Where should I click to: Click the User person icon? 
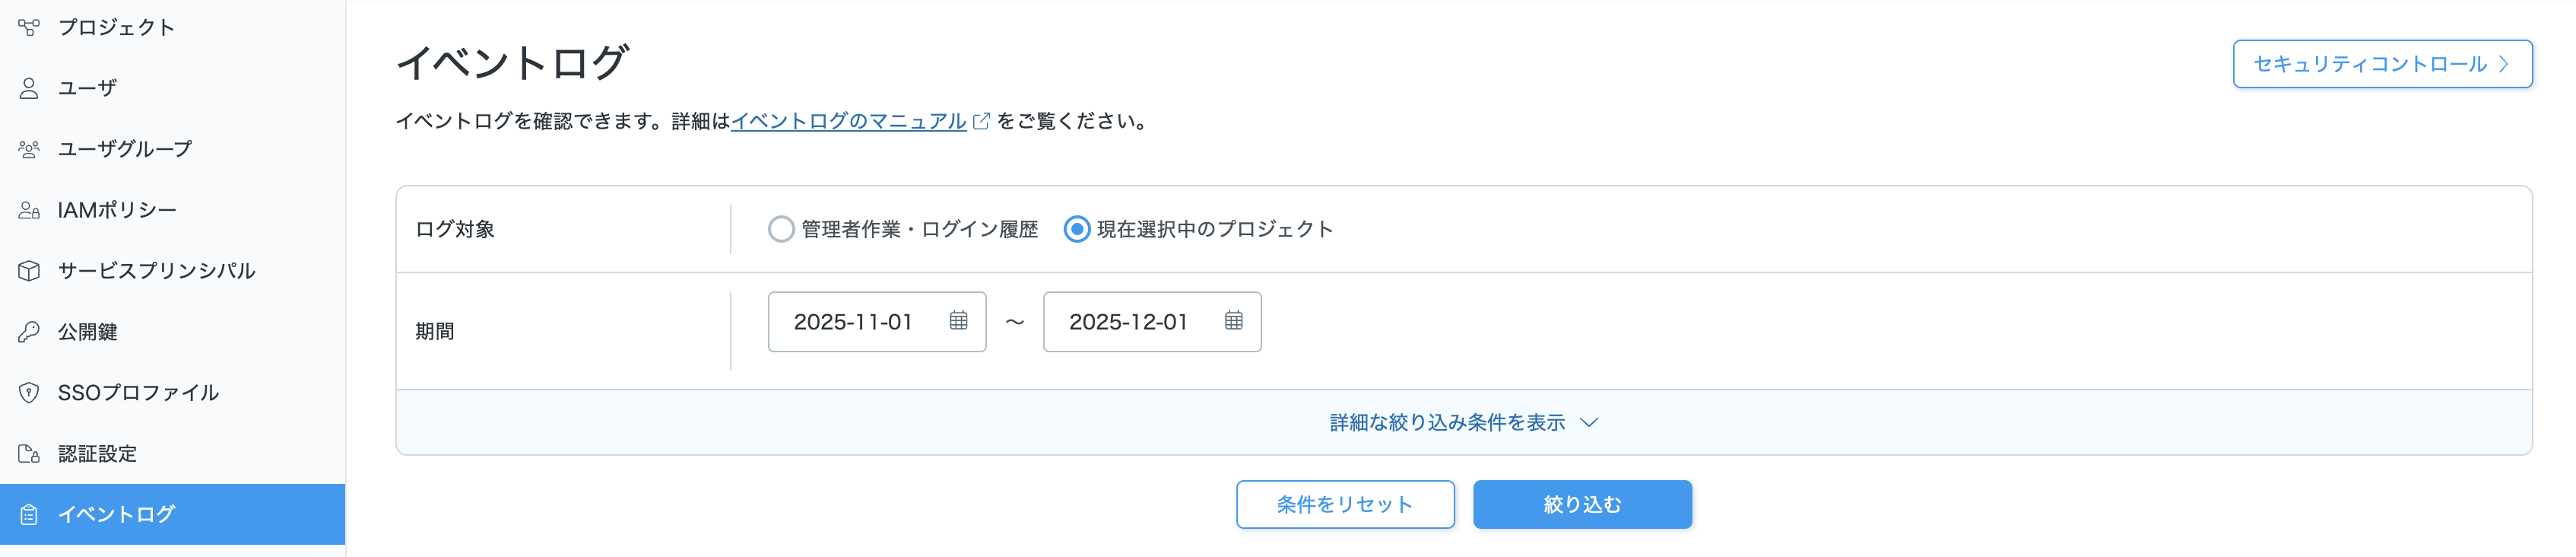(x=29, y=88)
